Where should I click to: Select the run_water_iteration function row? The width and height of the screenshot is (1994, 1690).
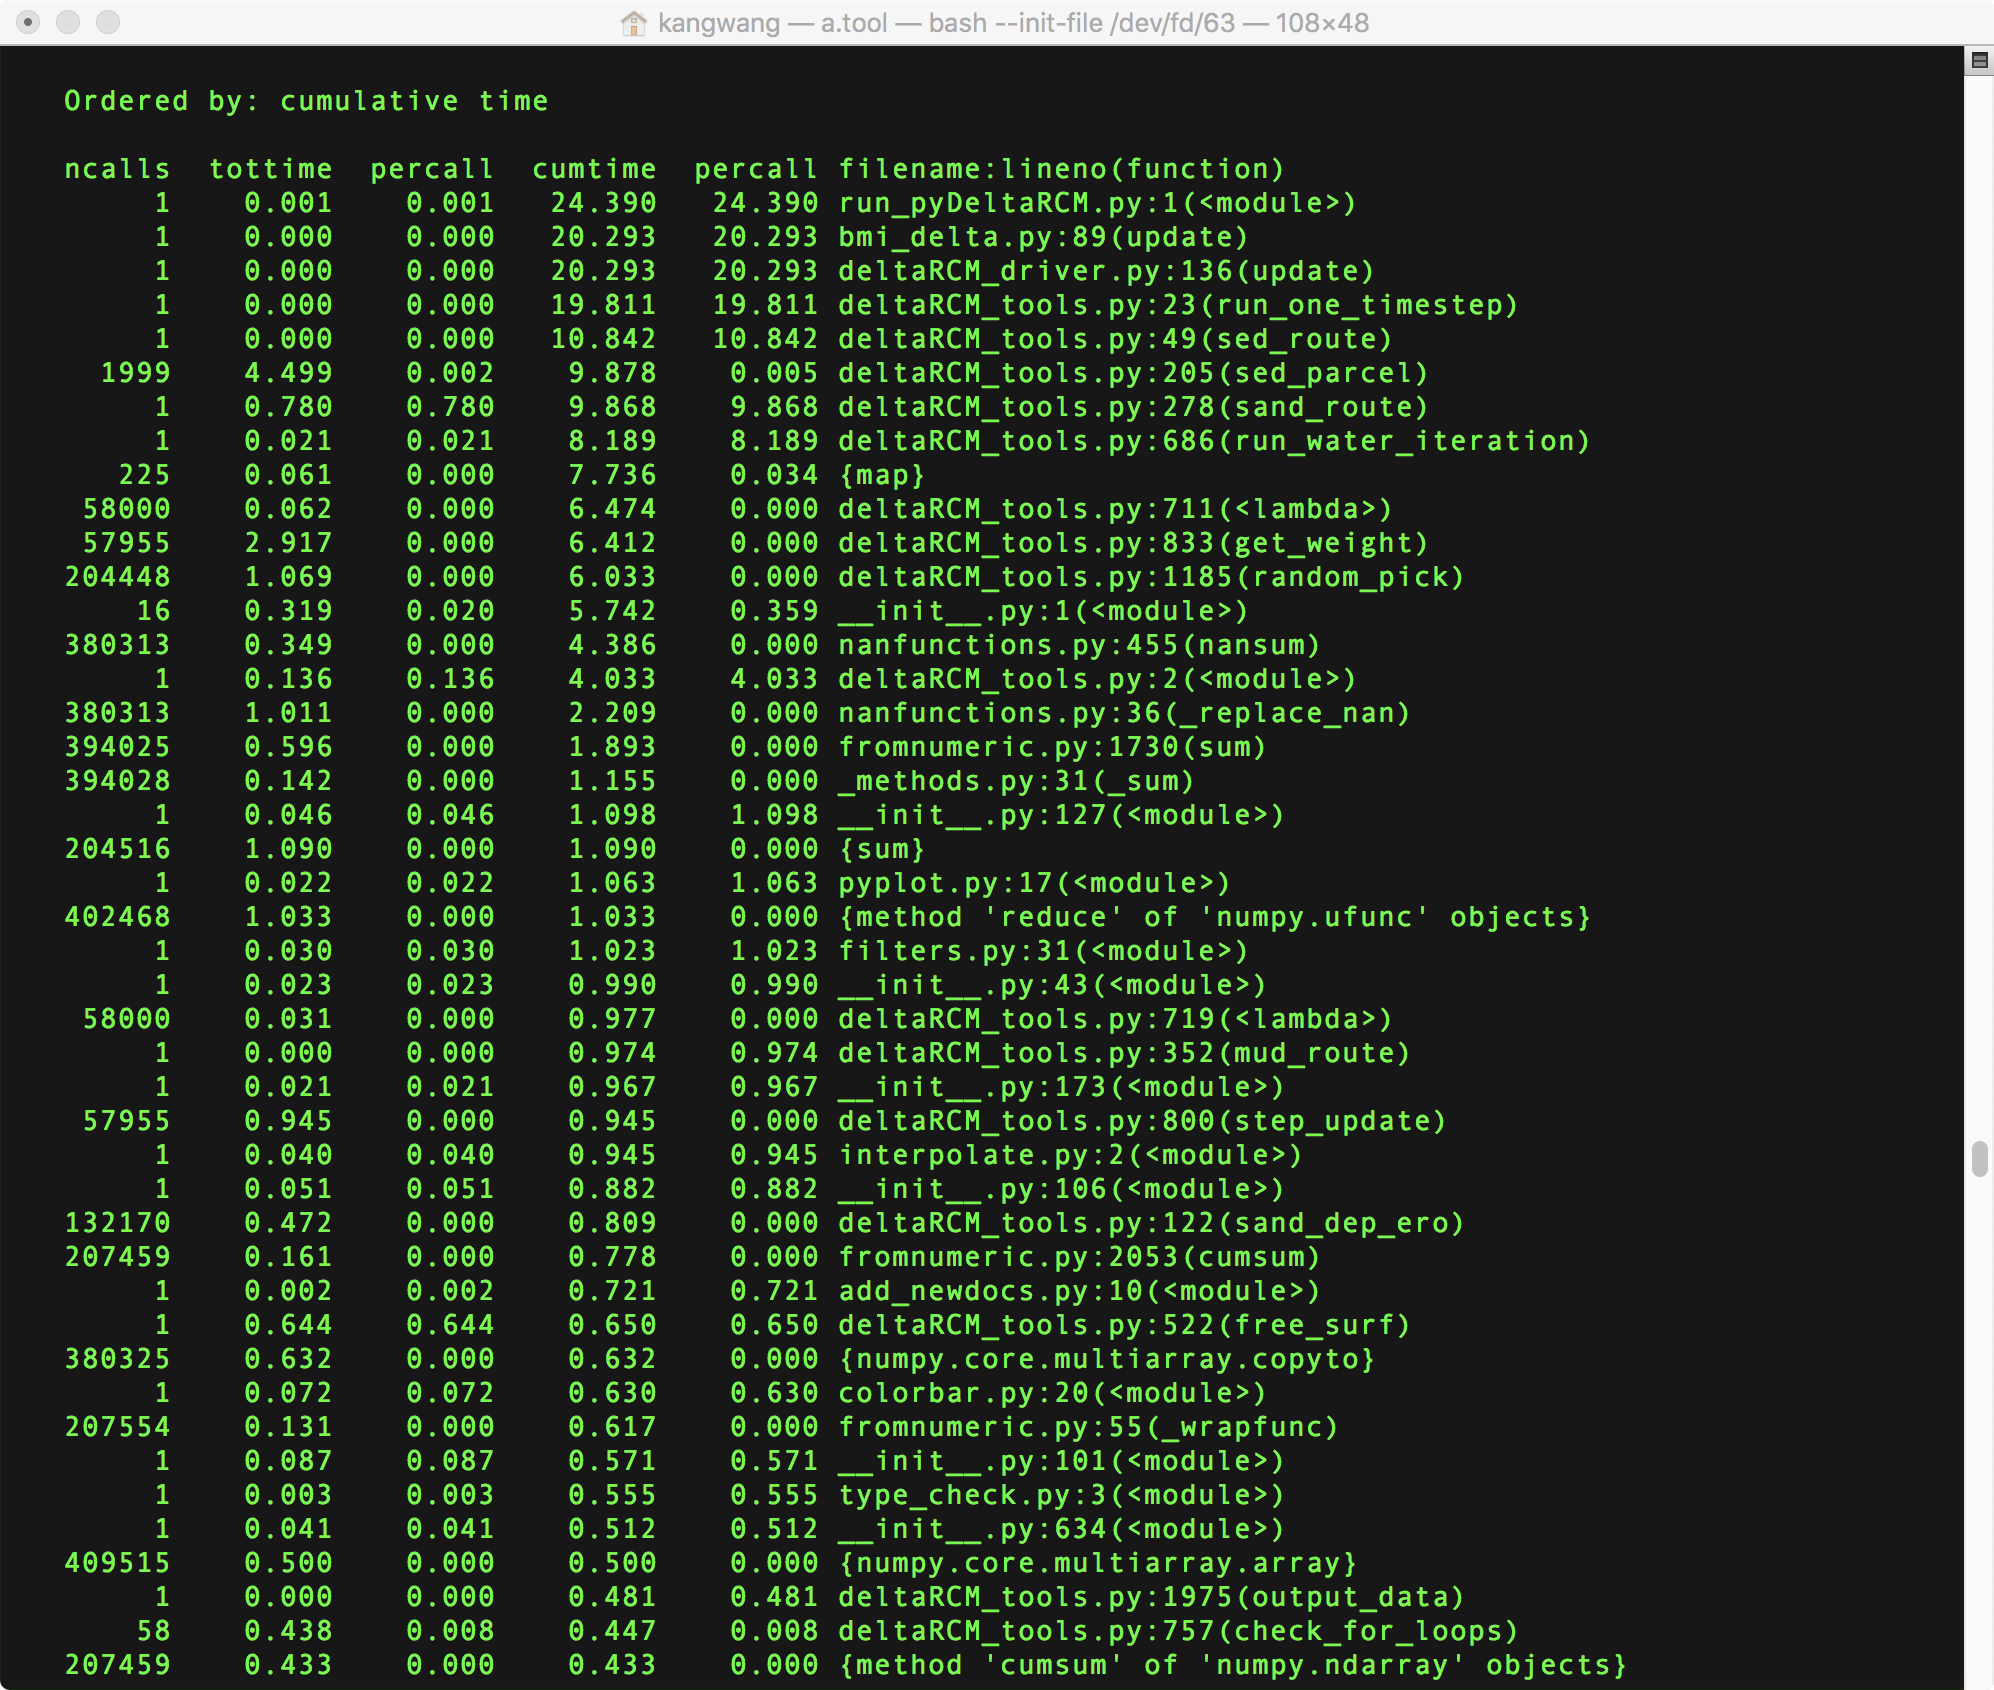point(994,439)
